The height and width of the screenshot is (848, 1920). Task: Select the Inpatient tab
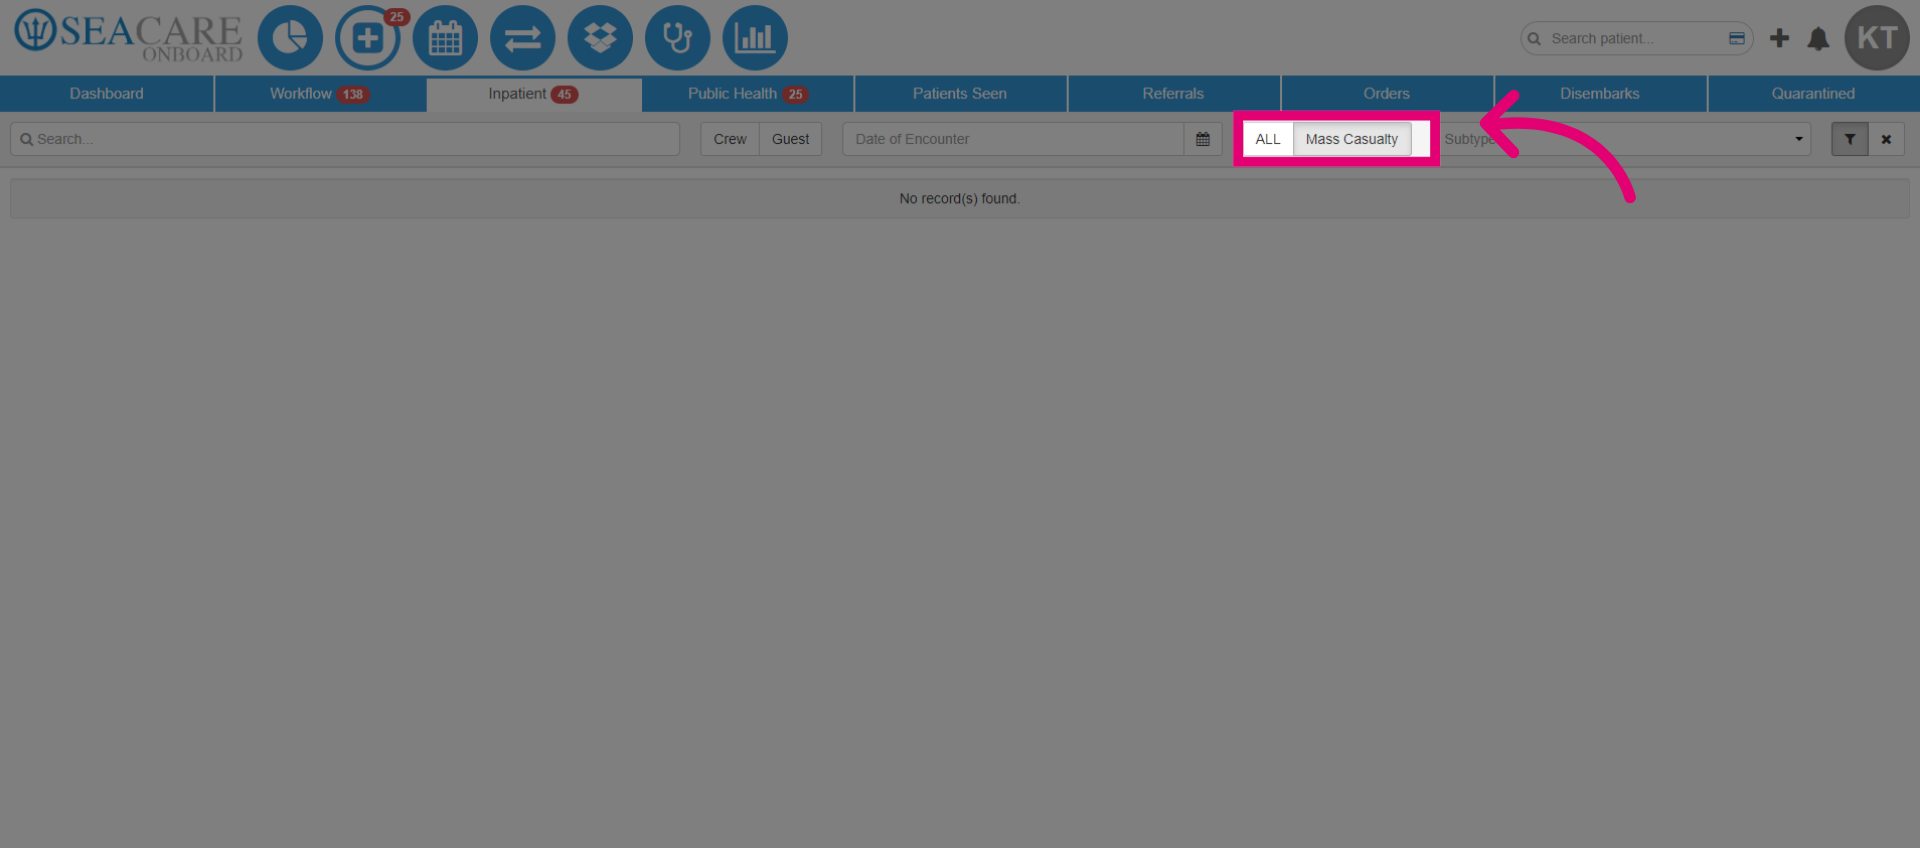[x=534, y=93]
